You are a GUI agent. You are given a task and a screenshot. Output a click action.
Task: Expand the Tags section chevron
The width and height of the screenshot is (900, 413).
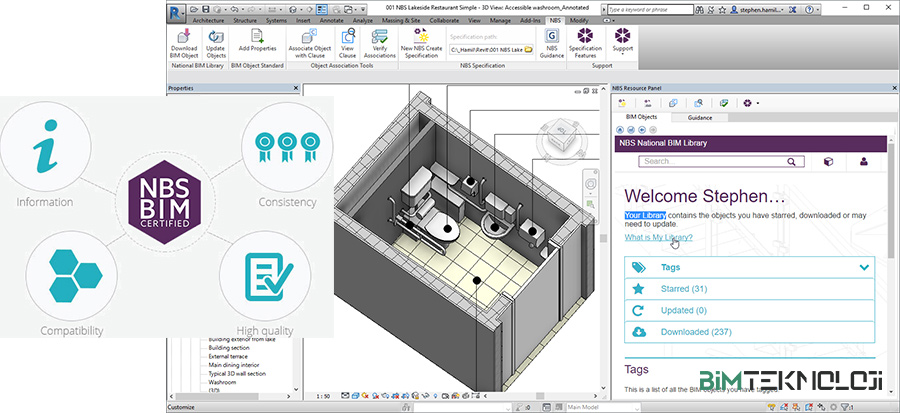[864, 267]
